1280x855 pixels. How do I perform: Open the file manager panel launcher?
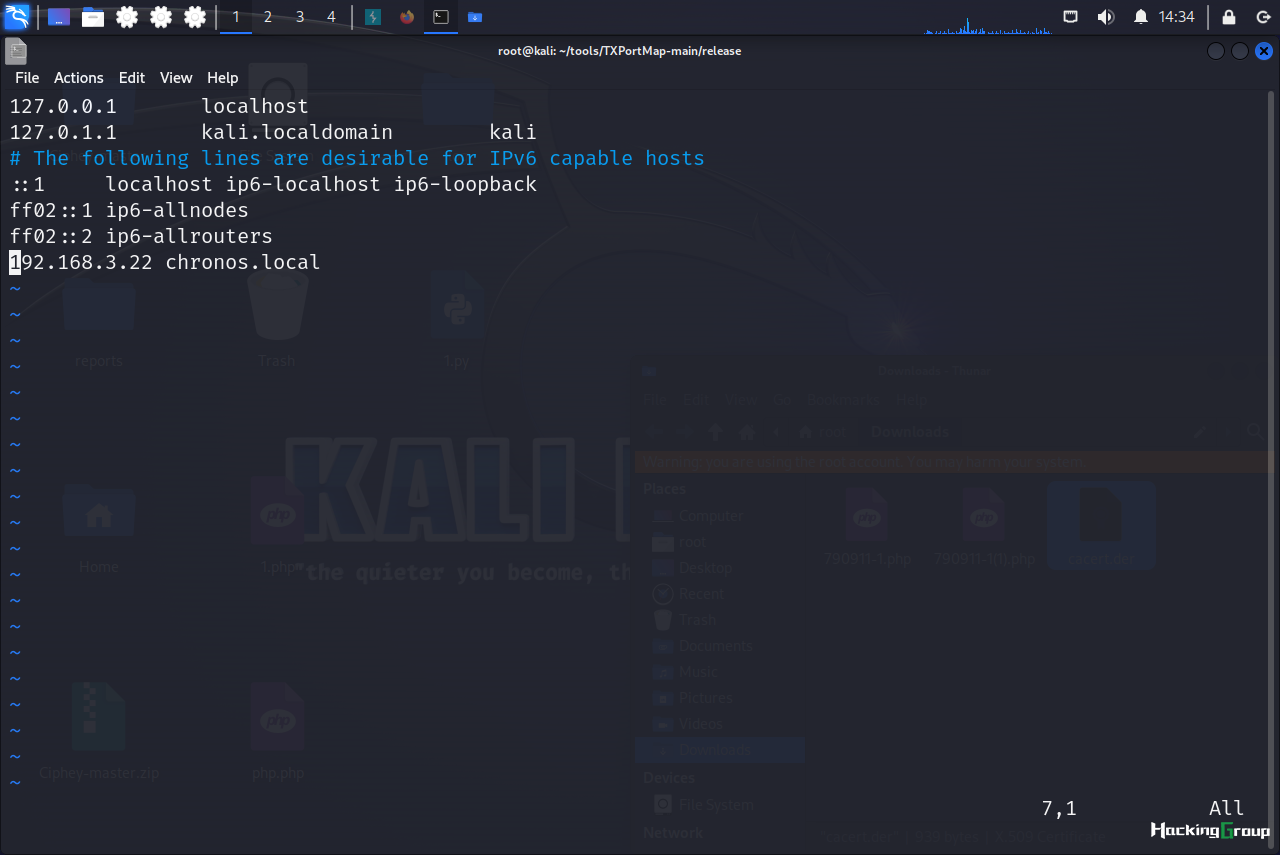pyautogui.click(x=93, y=17)
